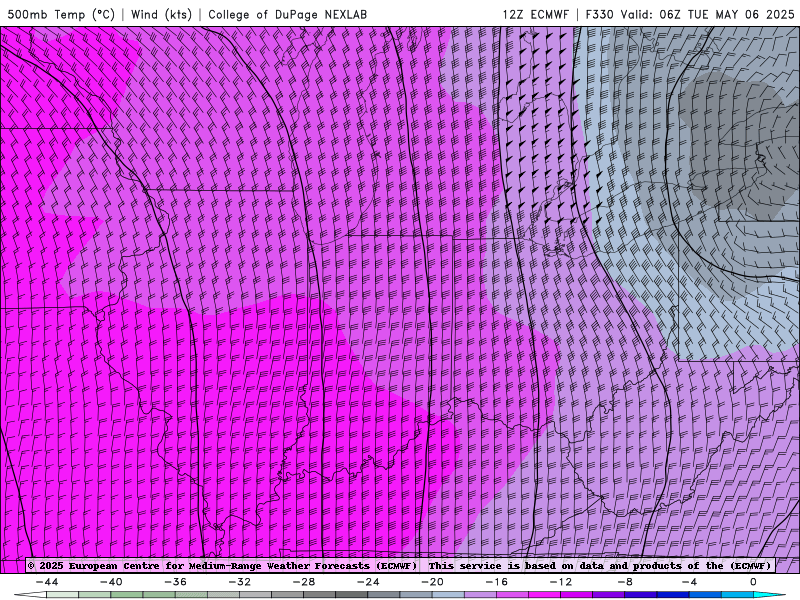Click 'Valid: 06Z TUE MAY 06 2025' text
Viewport: 800px width, 600px height.
[x=708, y=14]
